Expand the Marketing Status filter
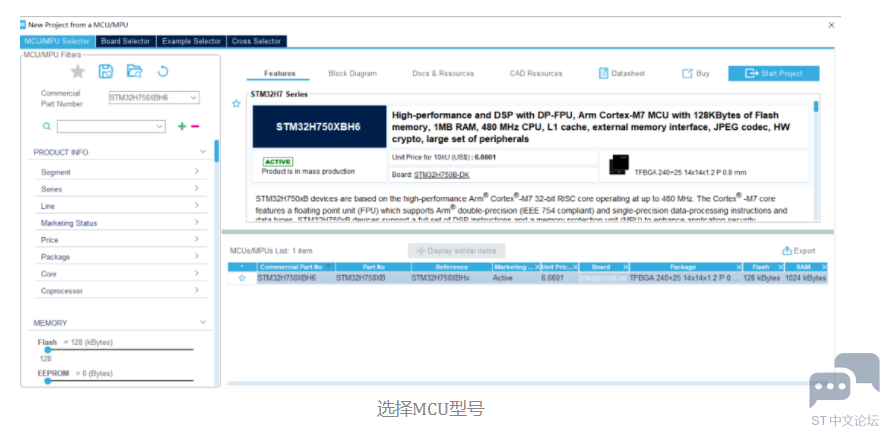This screenshot has height=436, width=888. 197,223
